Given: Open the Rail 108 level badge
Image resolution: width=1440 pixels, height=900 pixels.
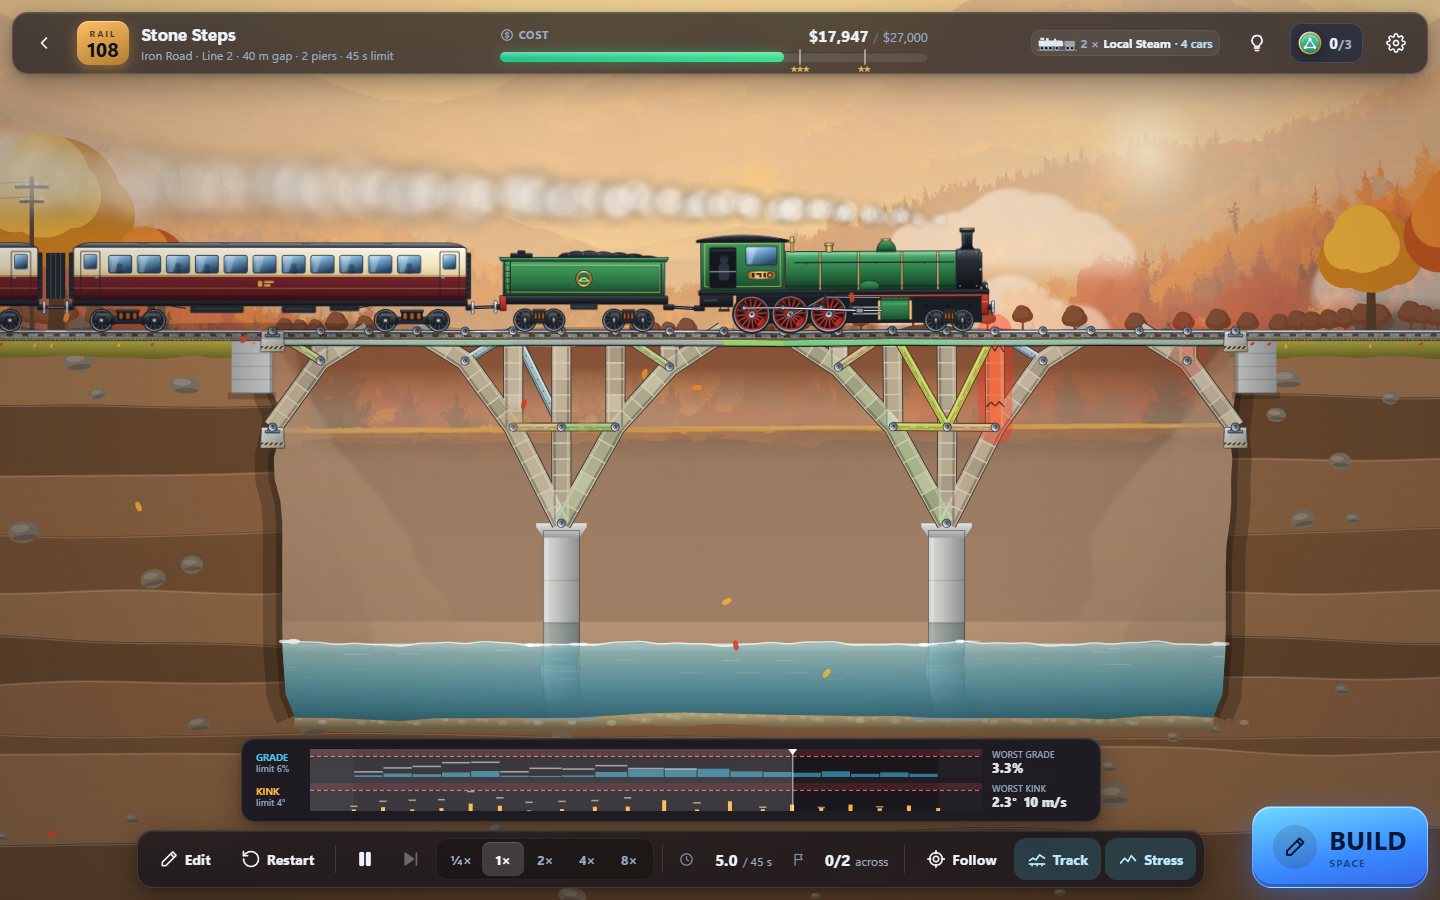Looking at the screenshot, I should point(103,43).
